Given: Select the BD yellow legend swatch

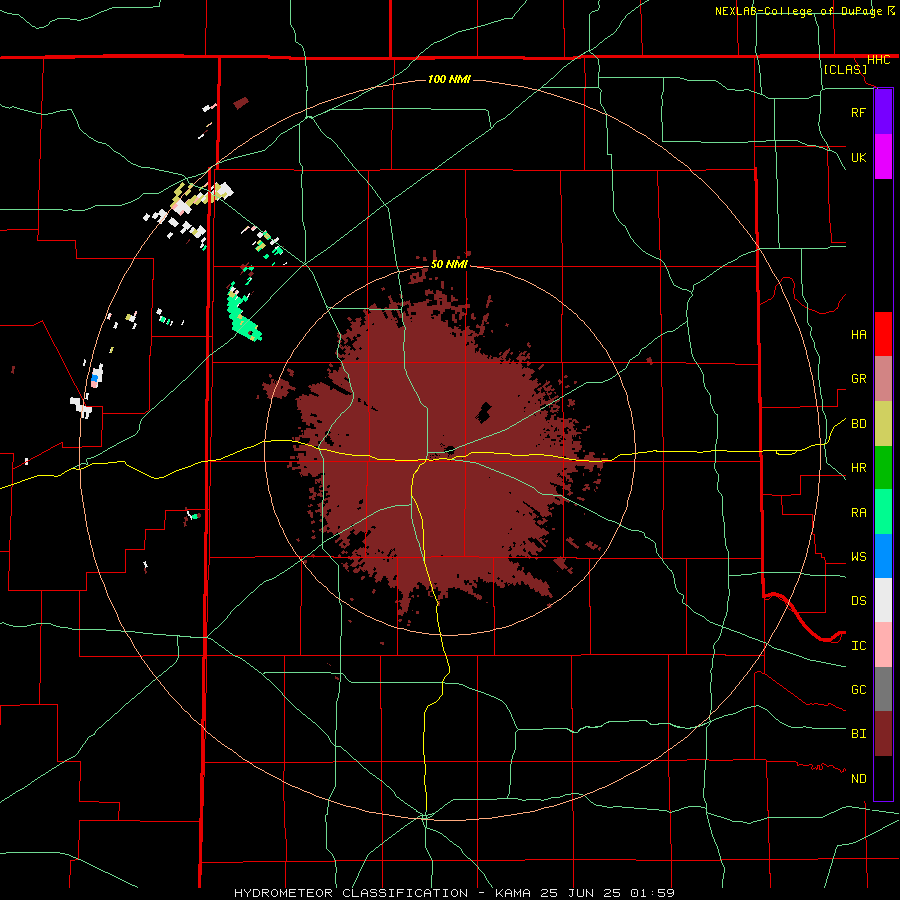Looking at the screenshot, I should point(883,424).
